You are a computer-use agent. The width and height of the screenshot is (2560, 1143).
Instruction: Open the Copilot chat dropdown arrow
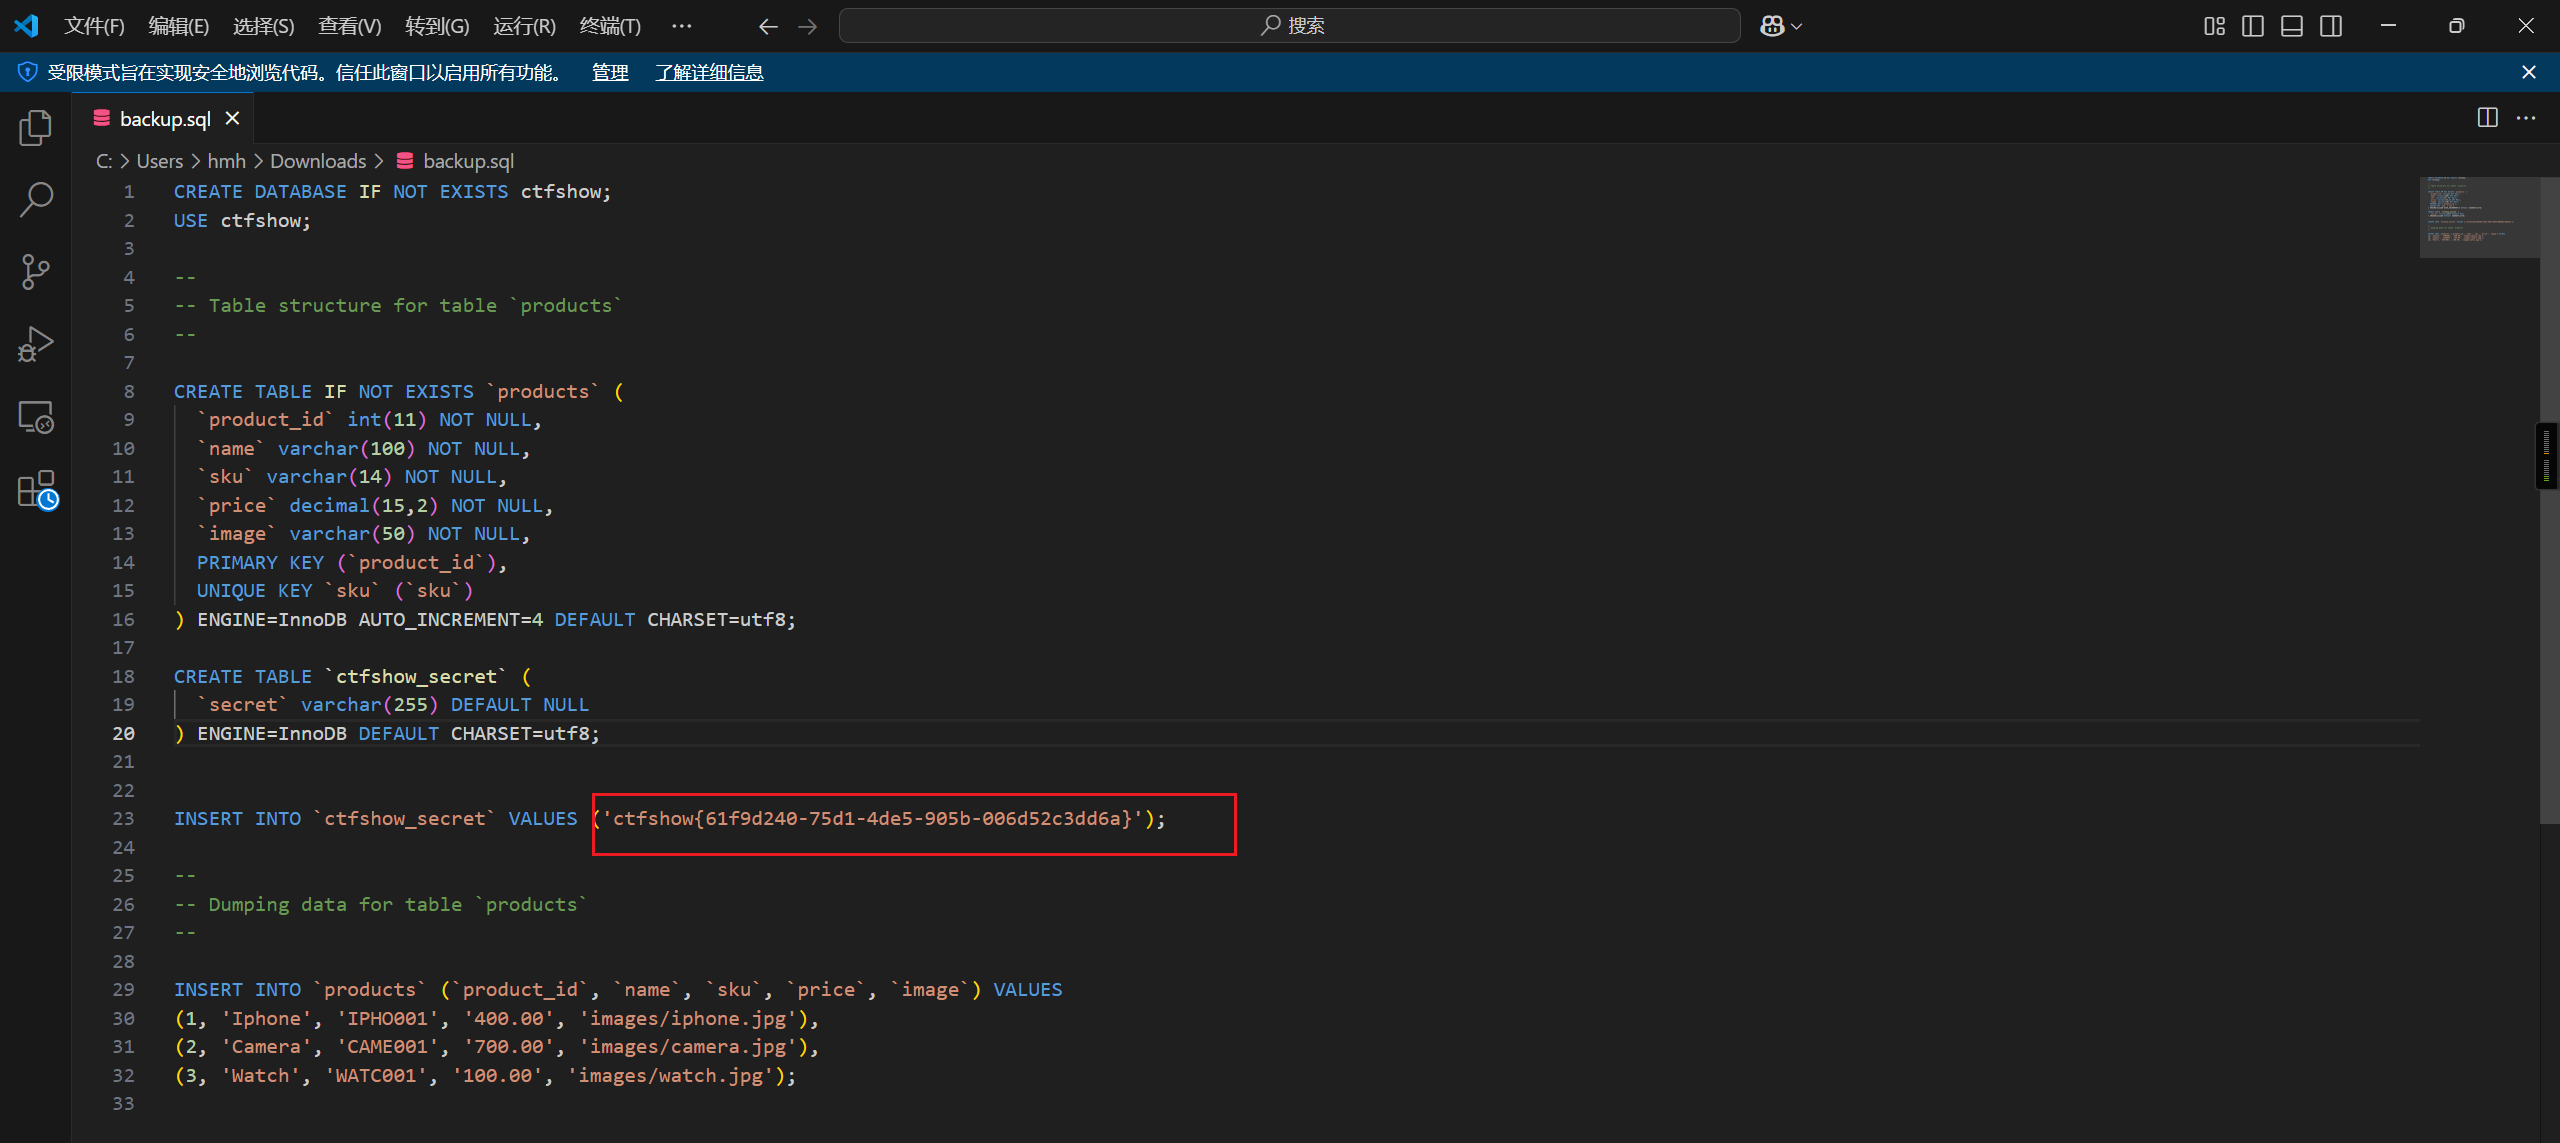[1797, 26]
